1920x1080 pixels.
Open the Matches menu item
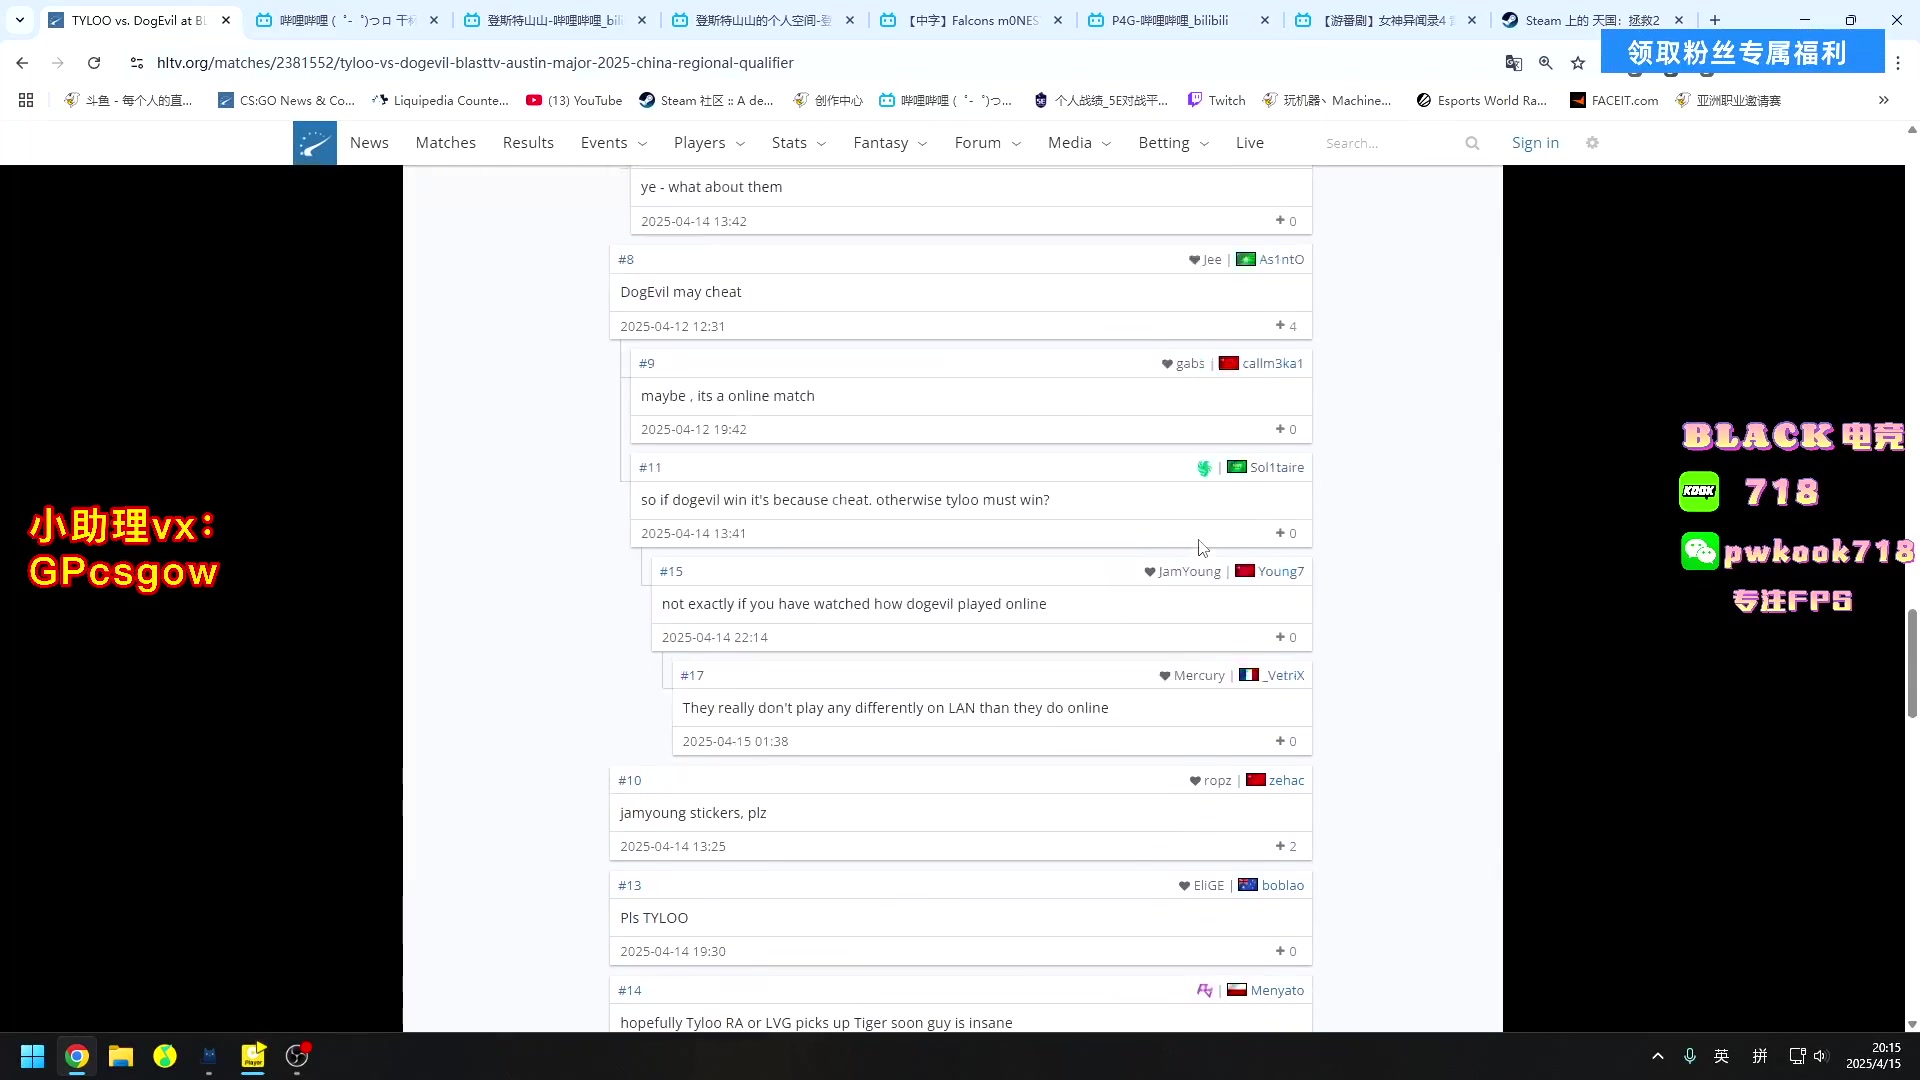pos(446,143)
